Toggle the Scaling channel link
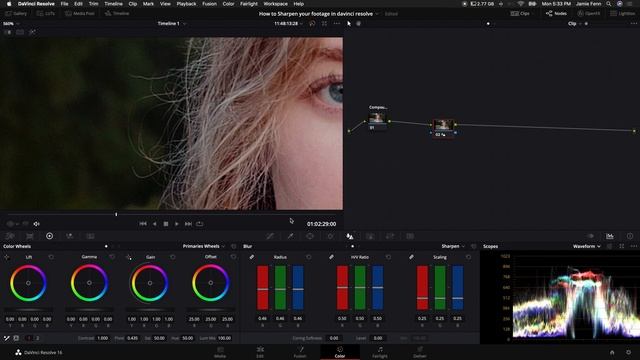The image size is (640, 360). 411,257
